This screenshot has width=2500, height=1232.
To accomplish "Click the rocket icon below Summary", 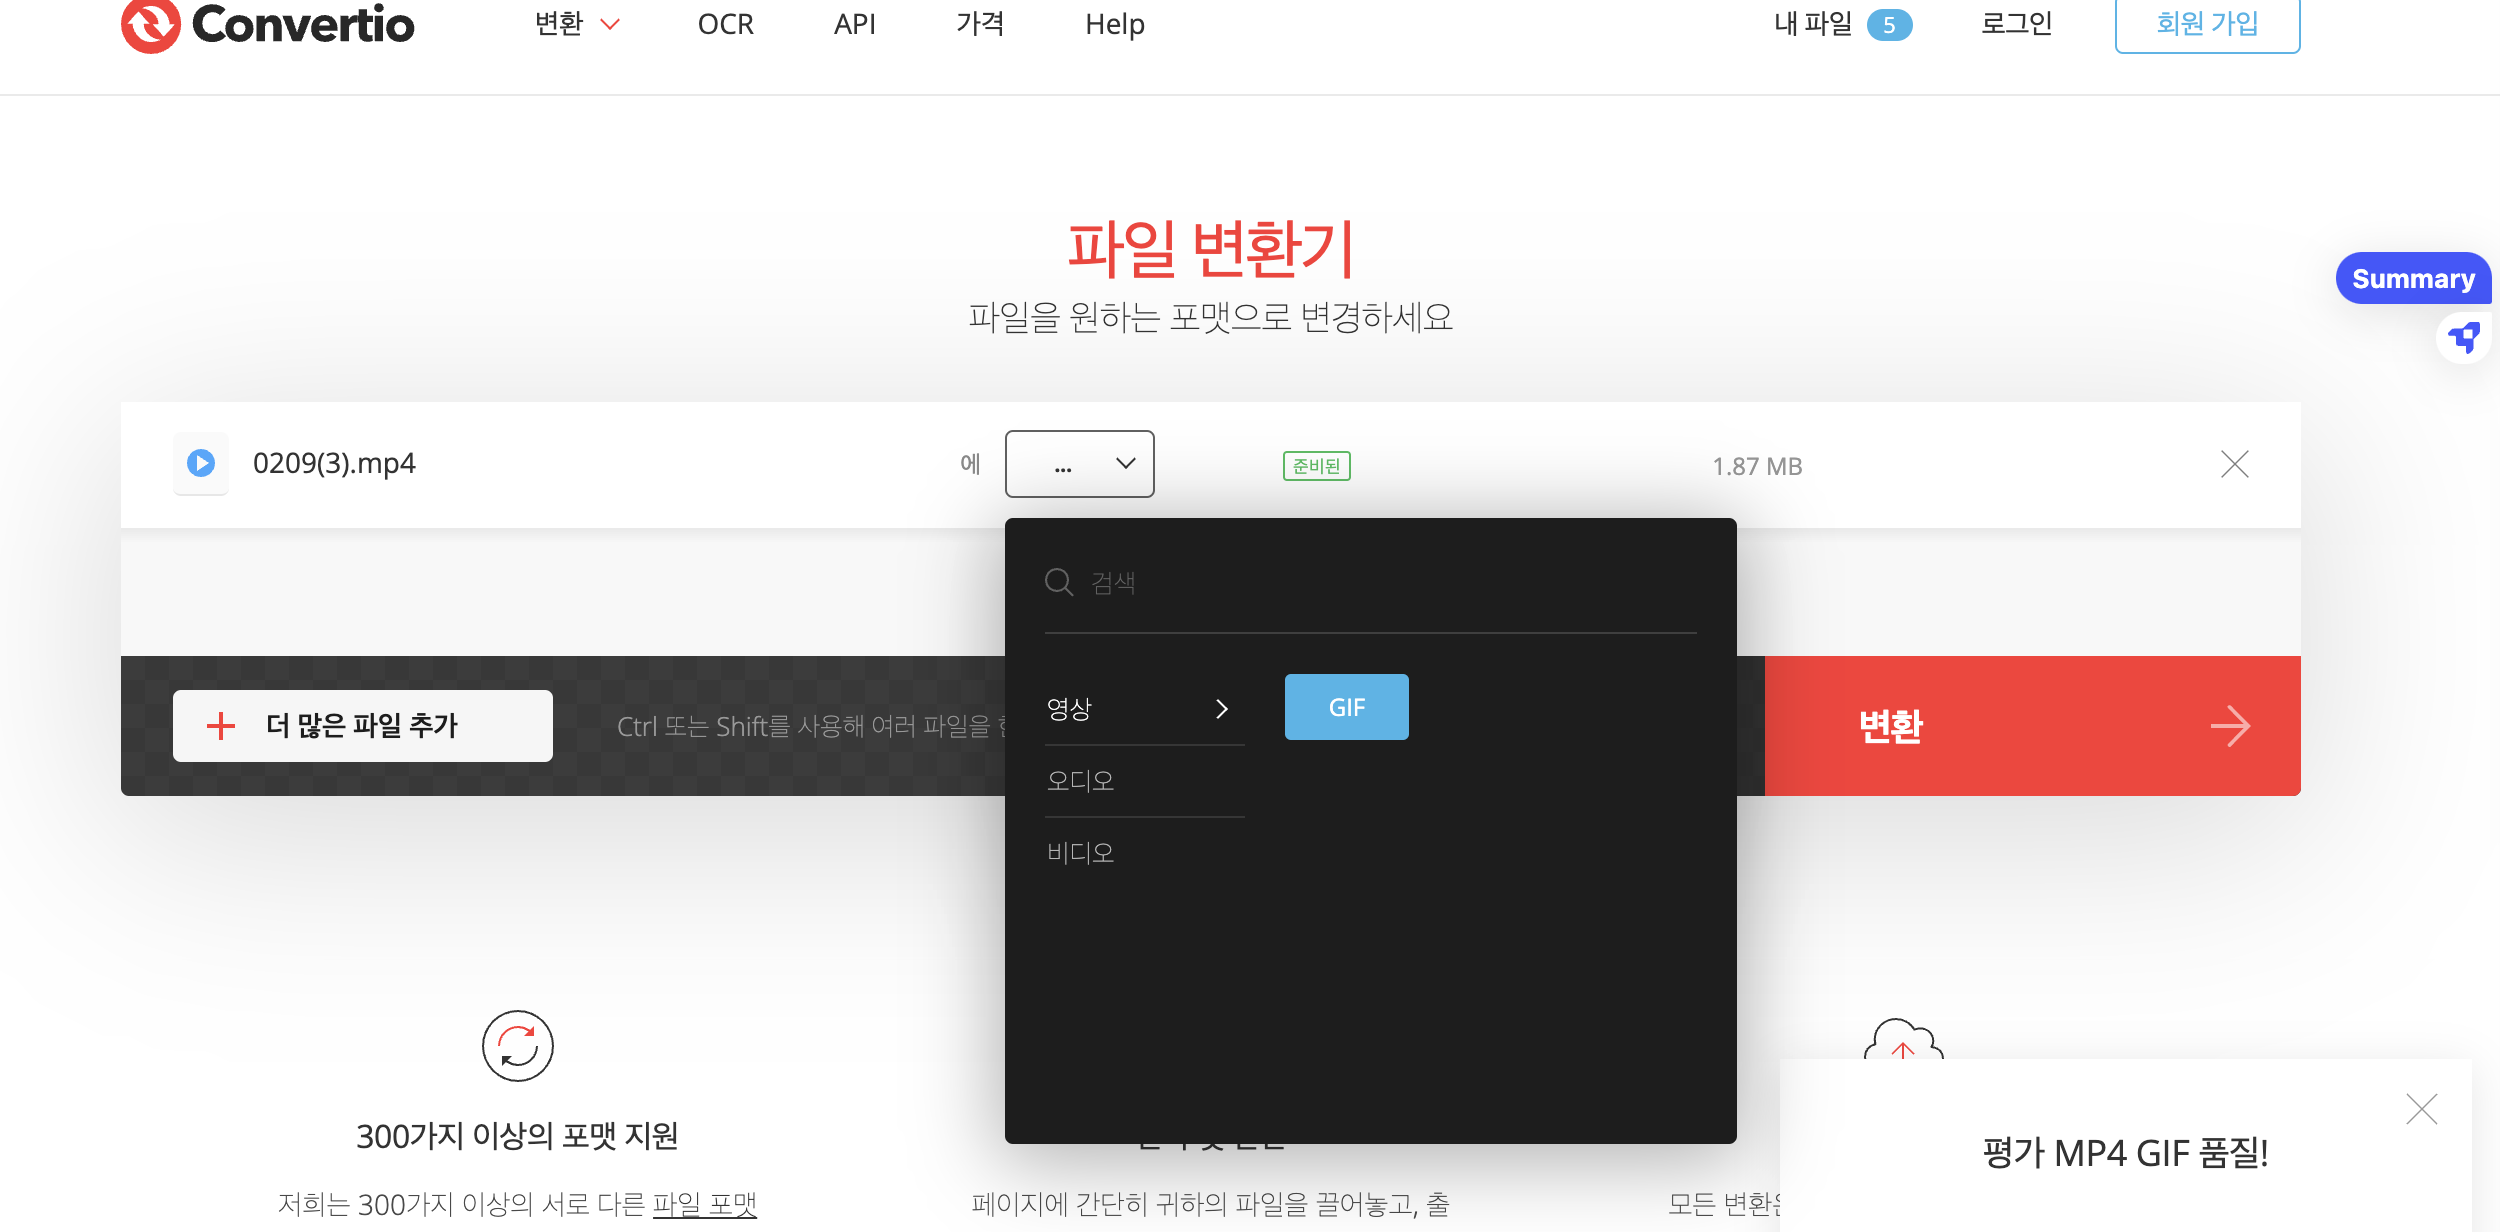I will pos(2463,338).
